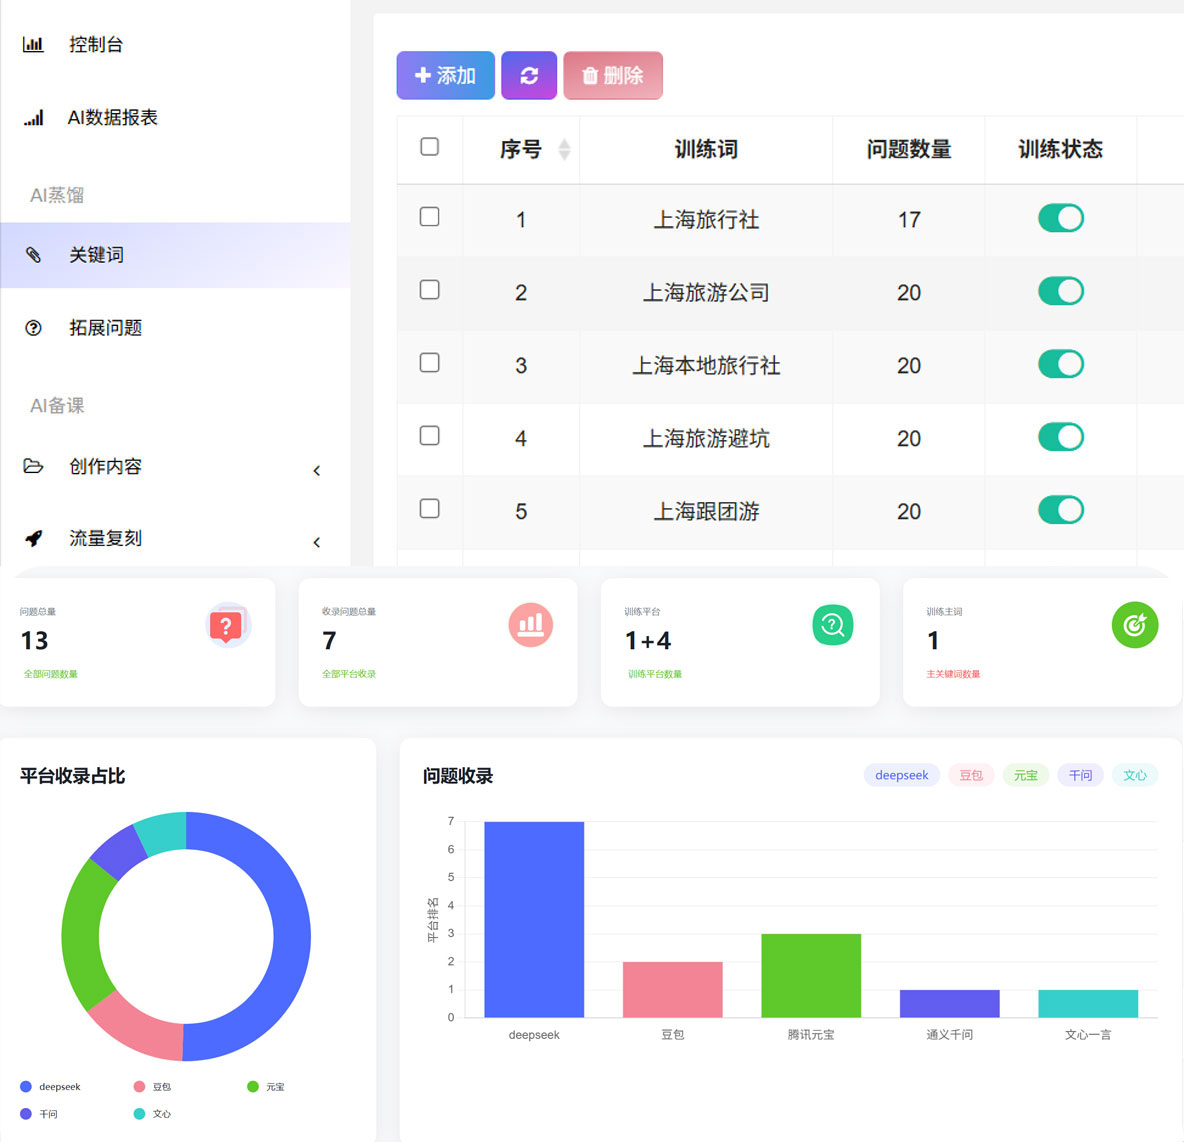Click the 腾讯元宝 green bar in 问题收录 chart

pyautogui.click(x=811, y=975)
